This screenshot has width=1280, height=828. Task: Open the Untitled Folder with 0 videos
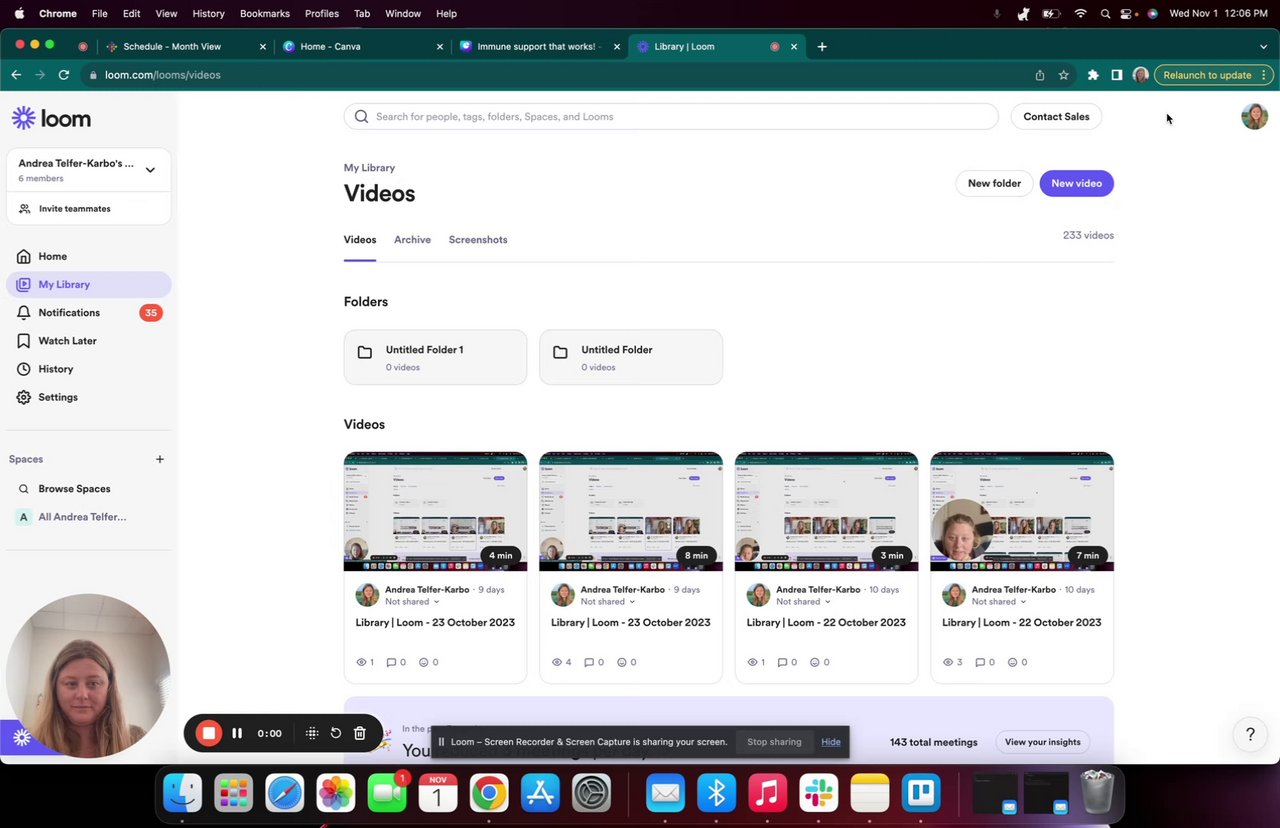point(631,357)
